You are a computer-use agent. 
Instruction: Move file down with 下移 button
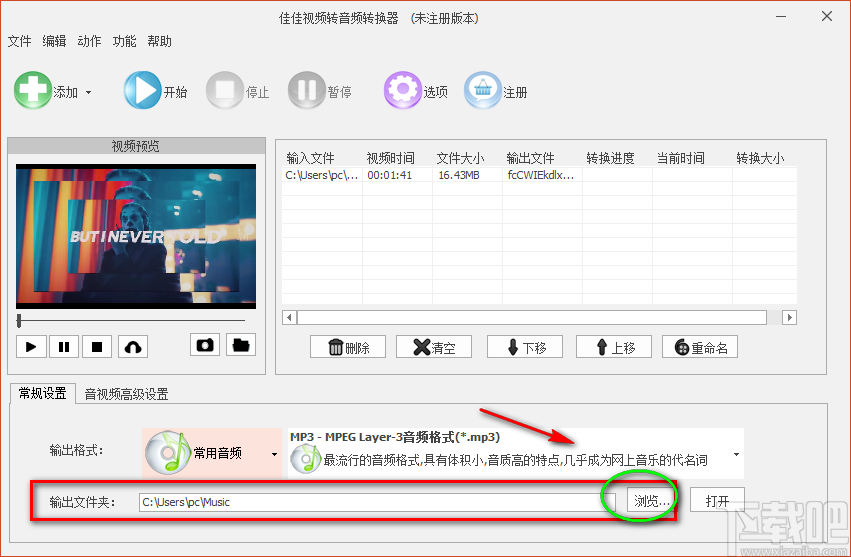pos(525,347)
